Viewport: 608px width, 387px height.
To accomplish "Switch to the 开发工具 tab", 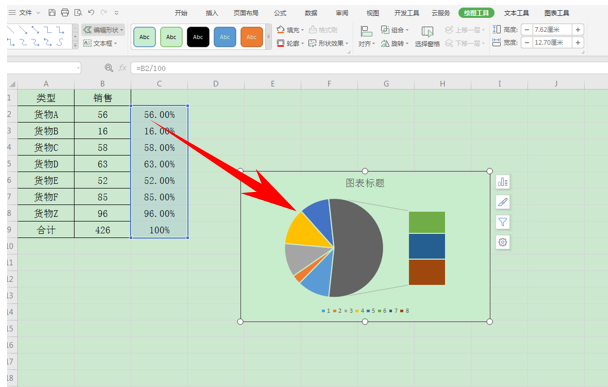I will click(407, 13).
